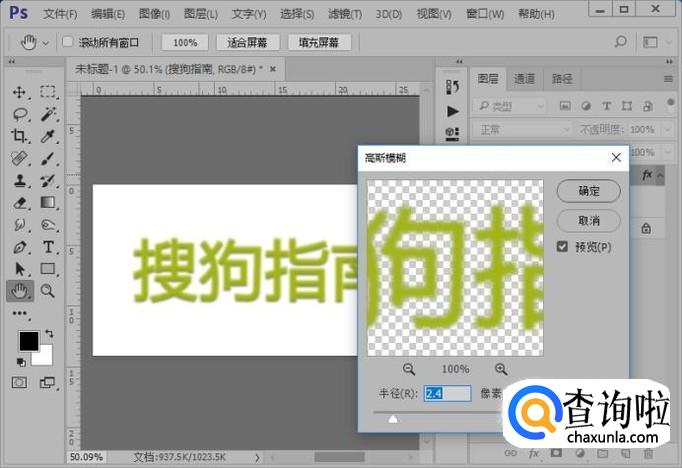The image size is (682, 468).
Task: Click the 取消 button in blur dialog
Action: (588, 220)
